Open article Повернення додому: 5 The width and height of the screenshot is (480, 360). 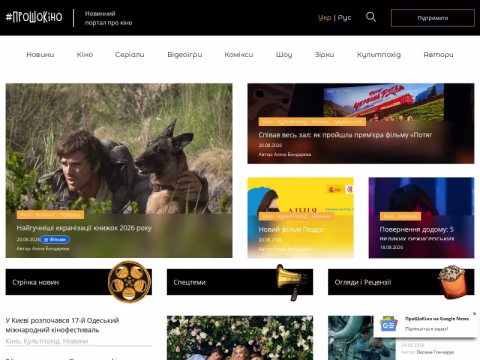pos(417,233)
